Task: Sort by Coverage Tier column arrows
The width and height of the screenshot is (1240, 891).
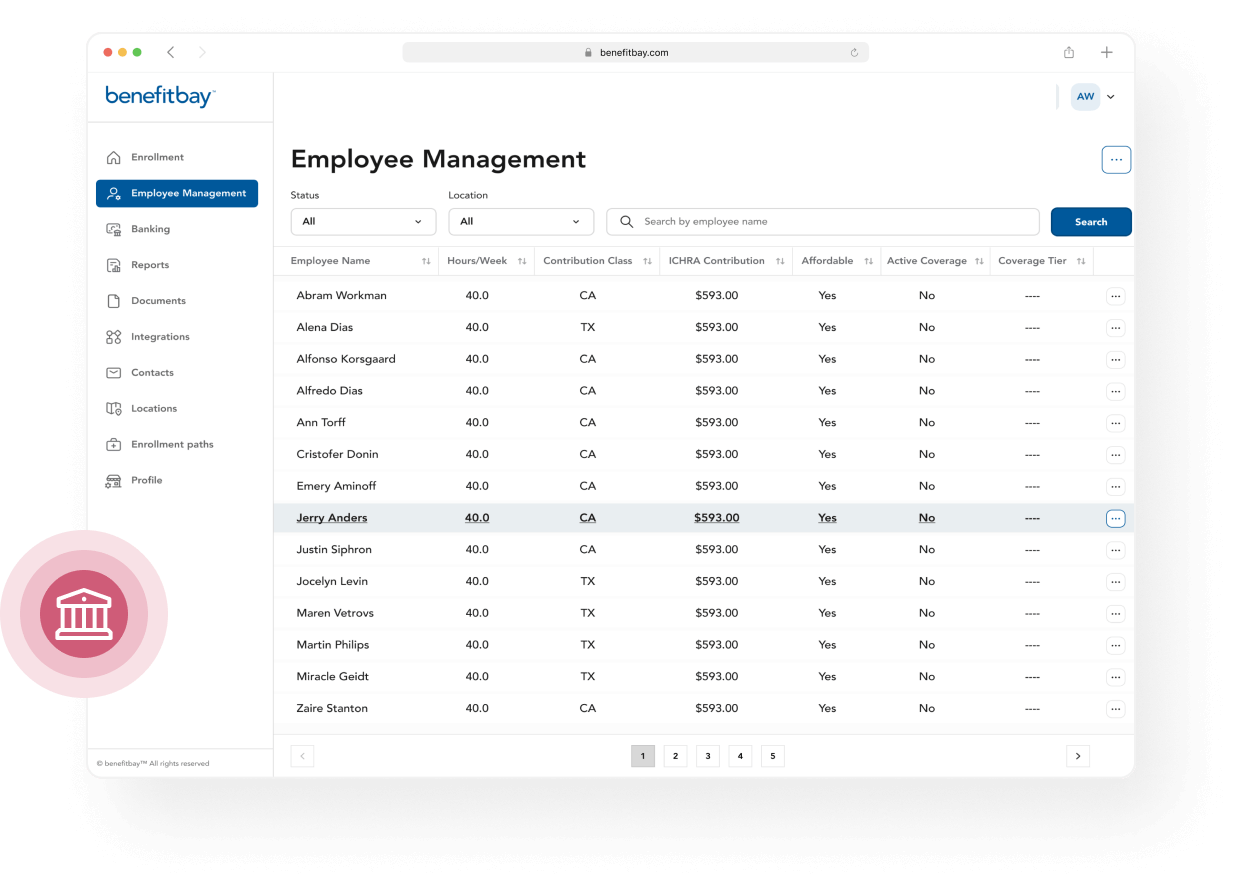Action: (x=1081, y=261)
